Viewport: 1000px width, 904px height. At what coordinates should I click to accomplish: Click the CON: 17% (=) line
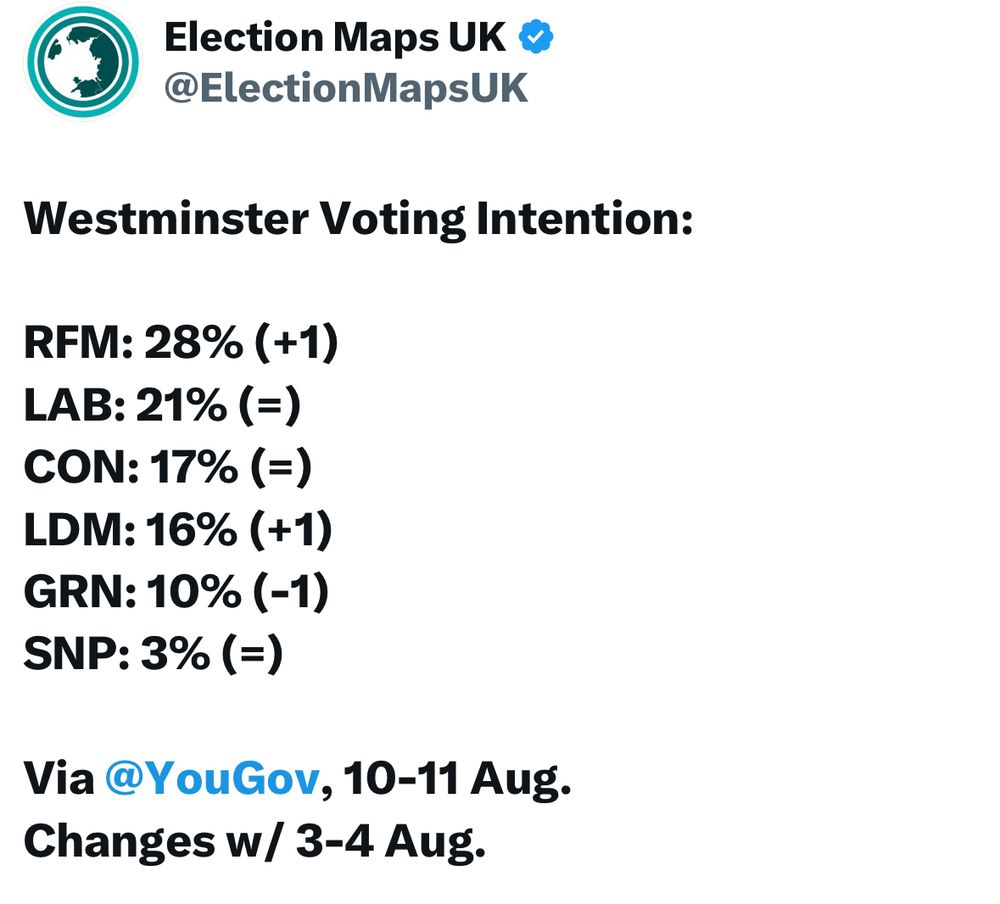coord(168,467)
